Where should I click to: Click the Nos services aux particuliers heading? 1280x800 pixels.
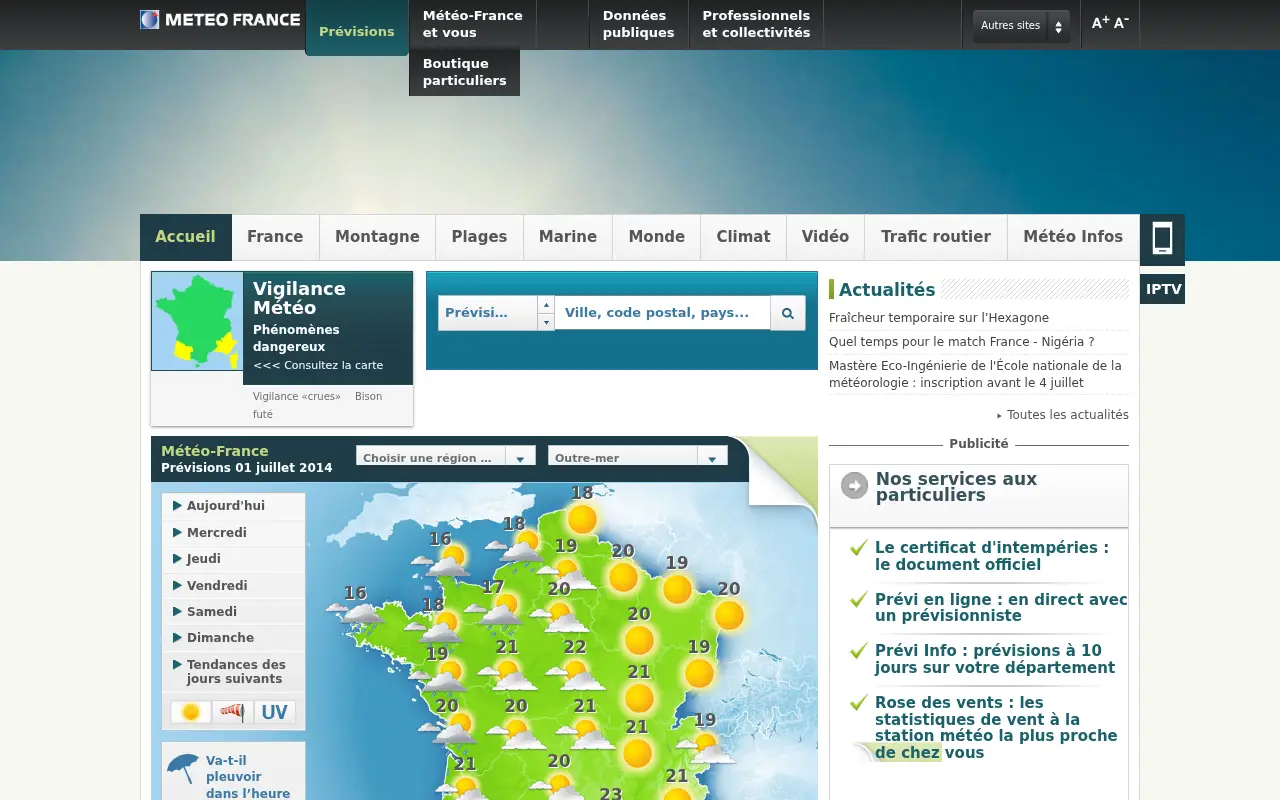pos(956,487)
